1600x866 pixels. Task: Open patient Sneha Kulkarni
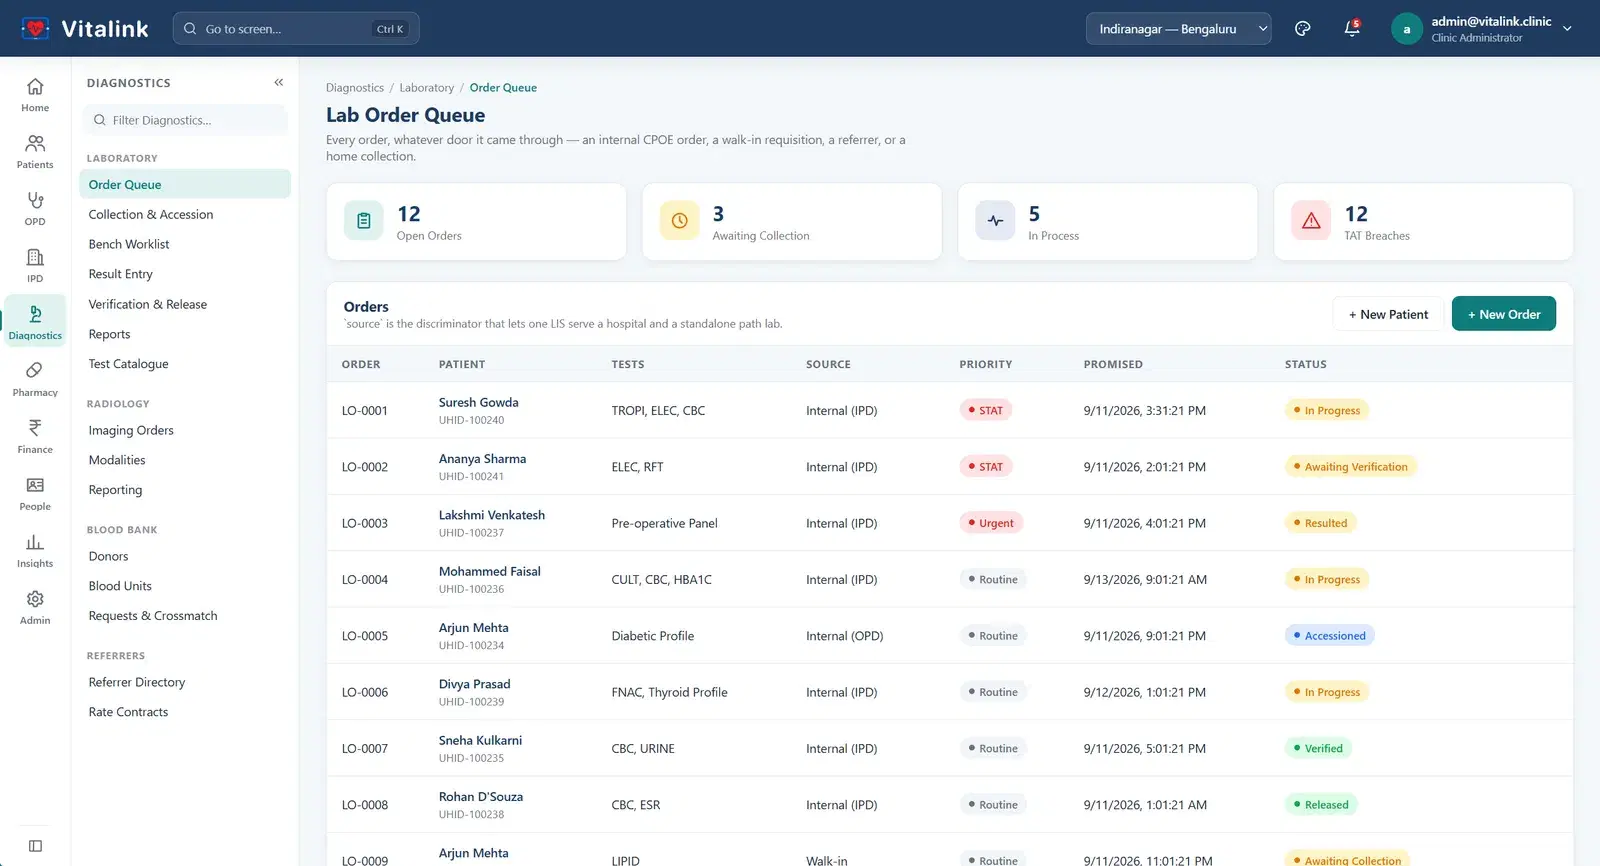[x=480, y=740]
